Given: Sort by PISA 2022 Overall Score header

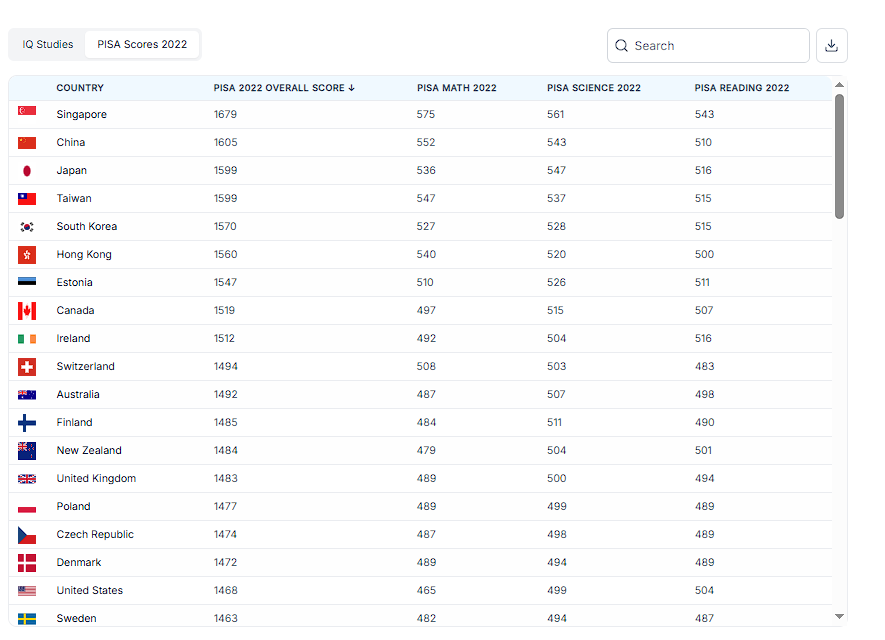Looking at the screenshot, I should [284, 88].
